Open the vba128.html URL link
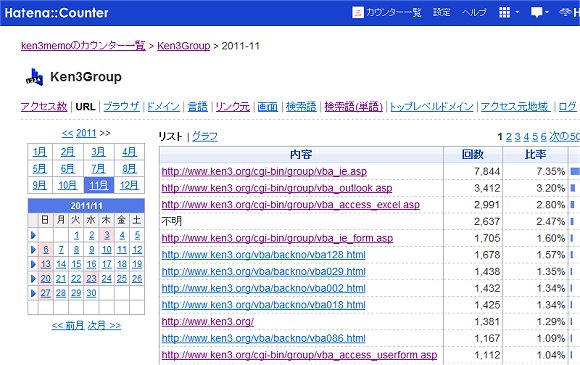580x365 pixels. 263,255
